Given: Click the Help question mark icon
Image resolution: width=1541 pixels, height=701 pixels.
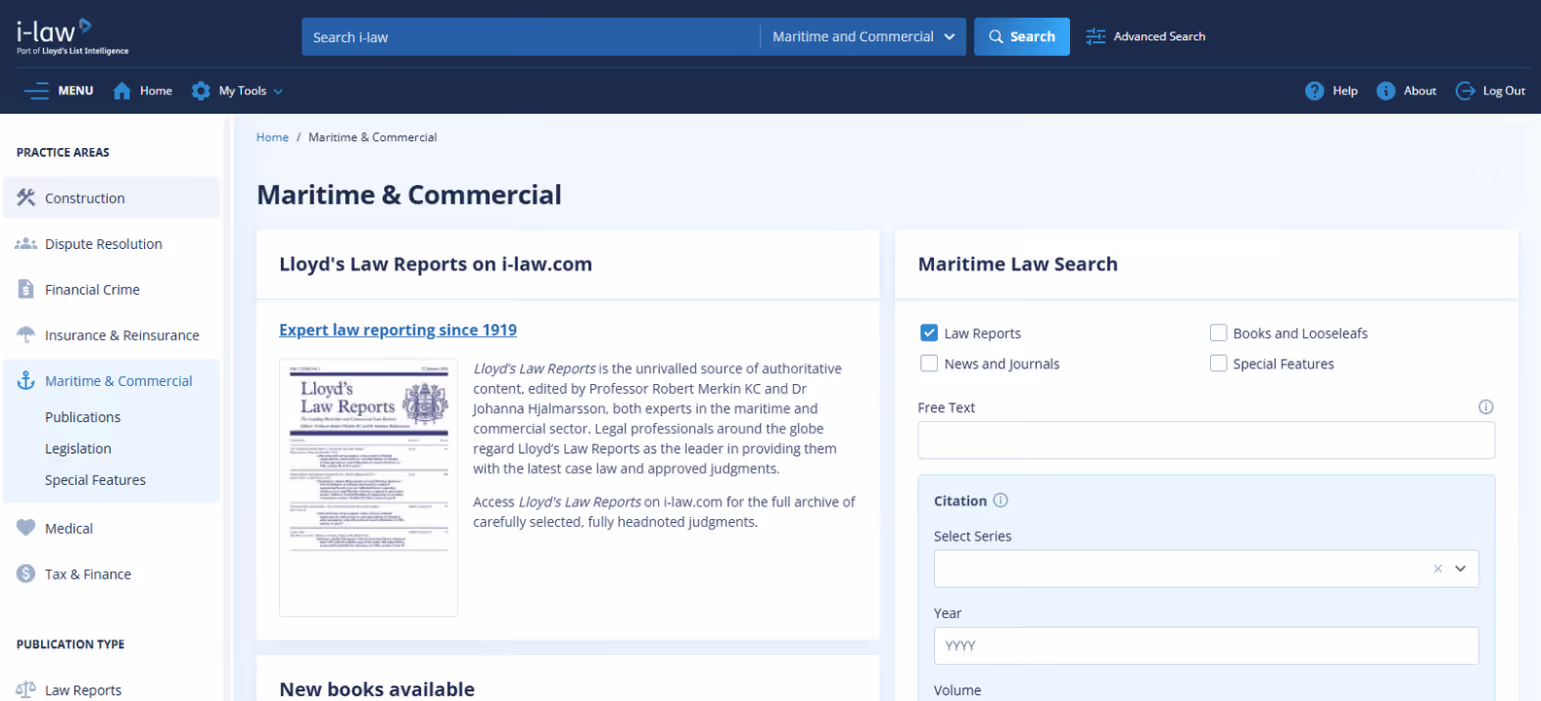Looking at the screenshot, I should 1315,91.
